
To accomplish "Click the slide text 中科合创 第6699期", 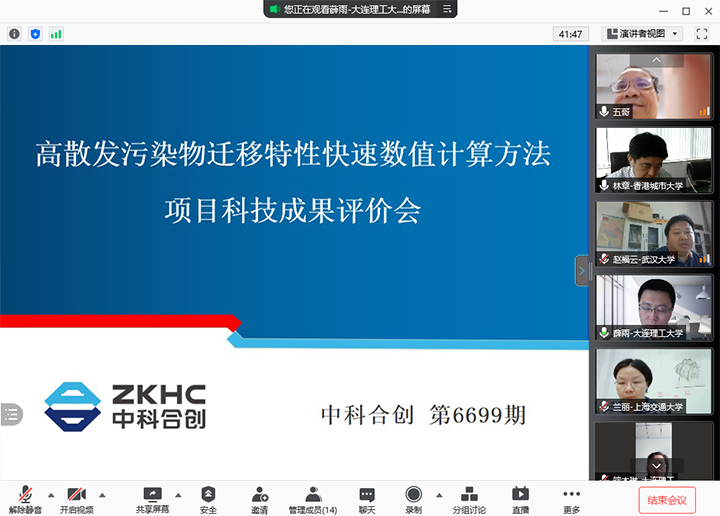I will click(423, 415).
